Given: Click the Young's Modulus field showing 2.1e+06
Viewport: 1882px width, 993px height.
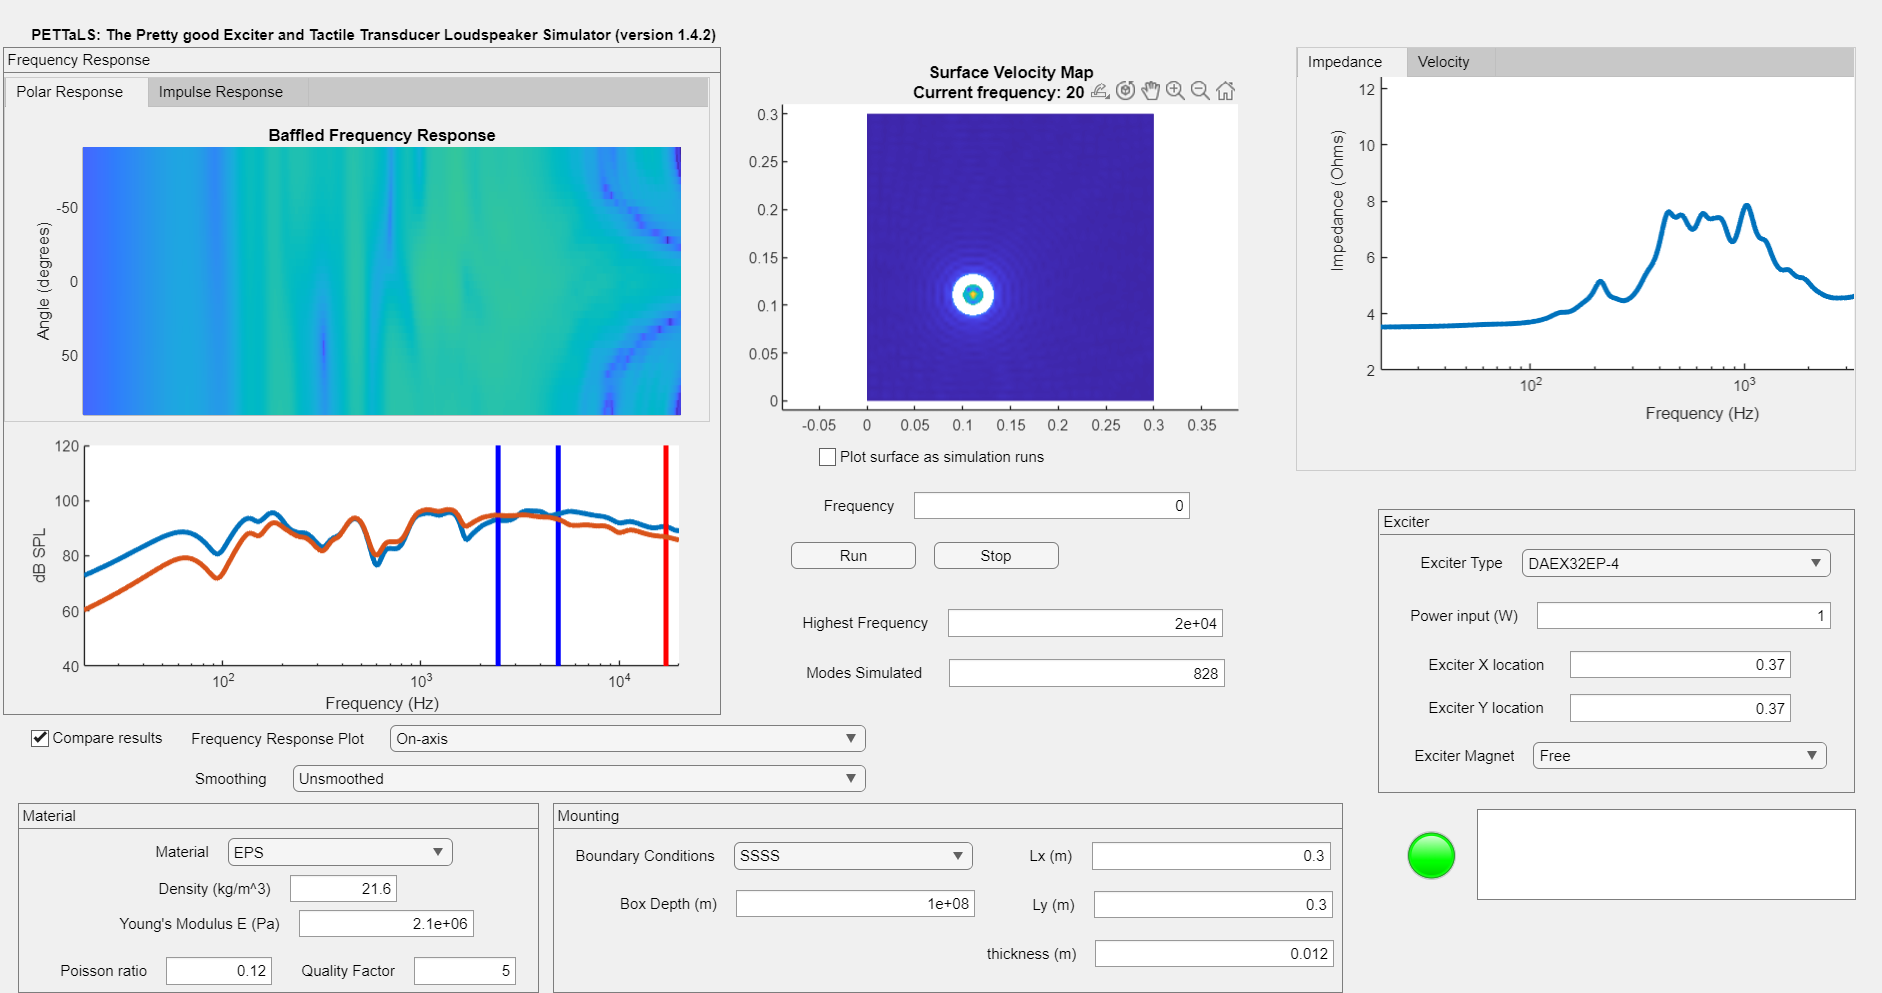Looking at the screenshot, I should pyautogui.click(x=386, y=924).
